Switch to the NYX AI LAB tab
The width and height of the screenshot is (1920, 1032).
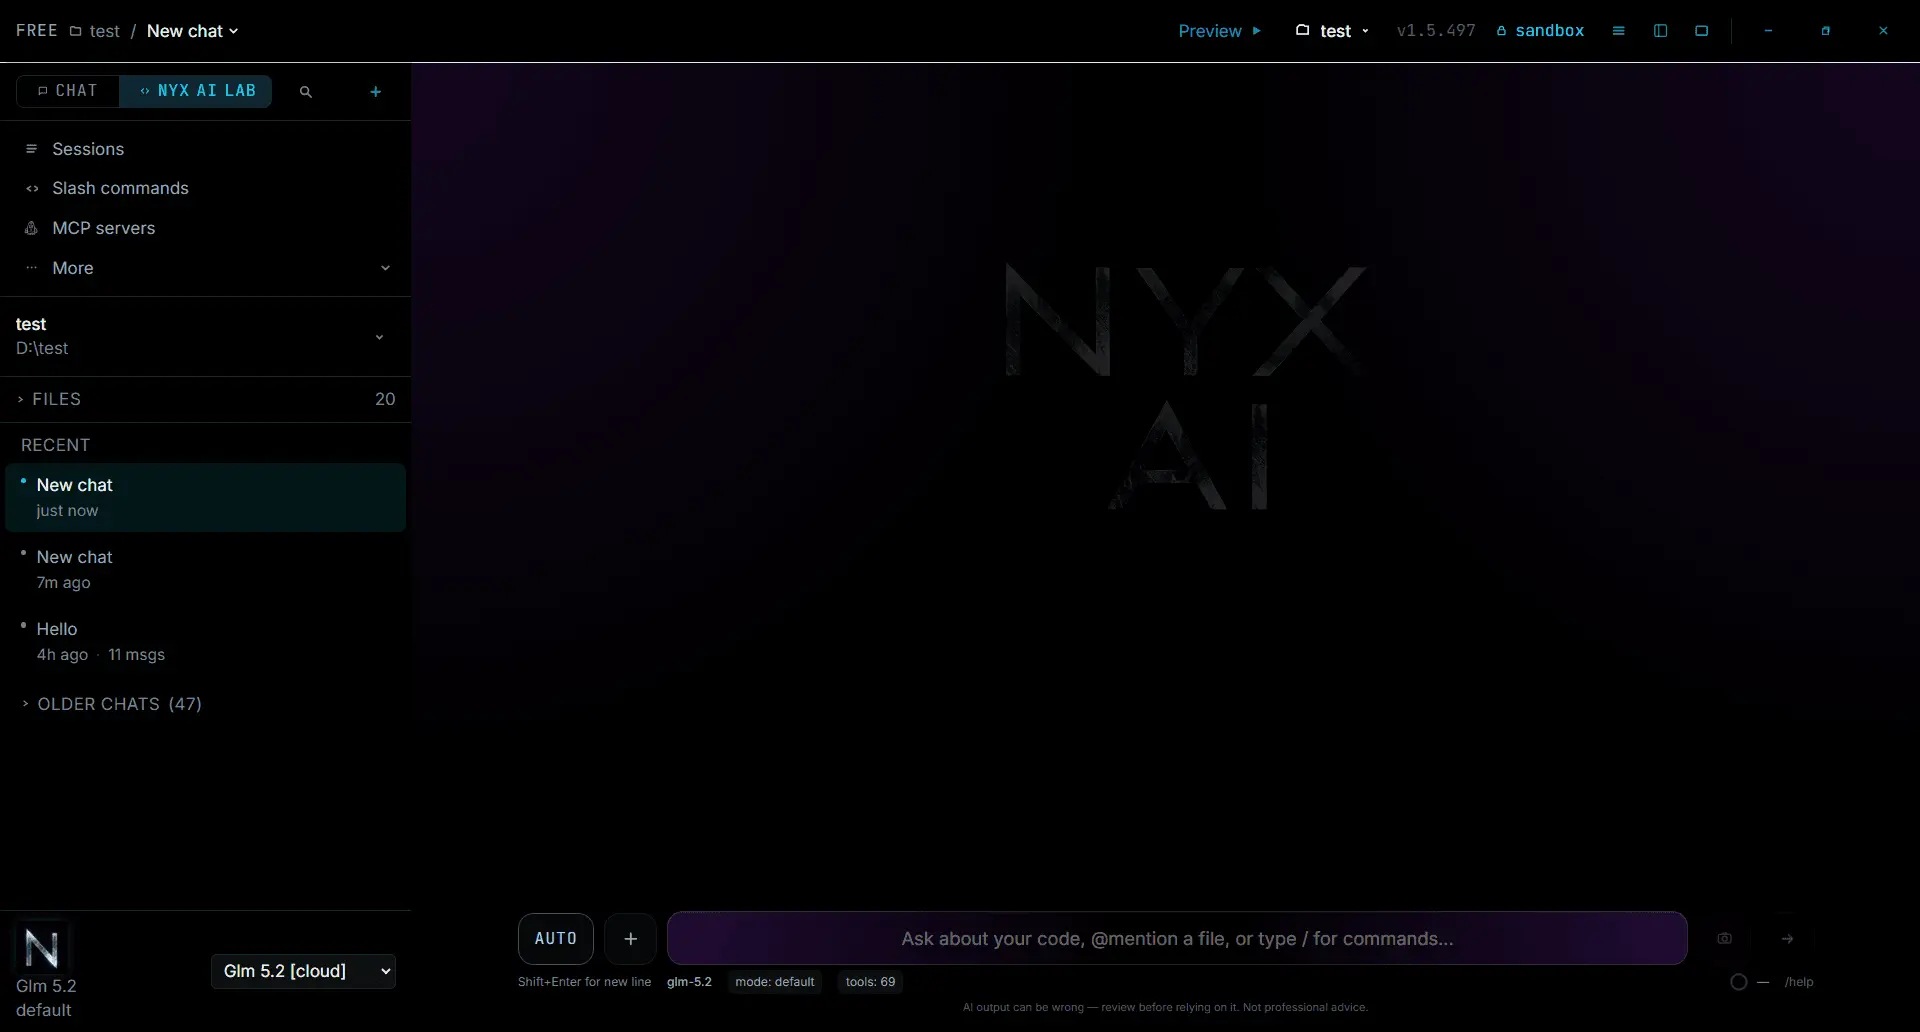(196, 91)
